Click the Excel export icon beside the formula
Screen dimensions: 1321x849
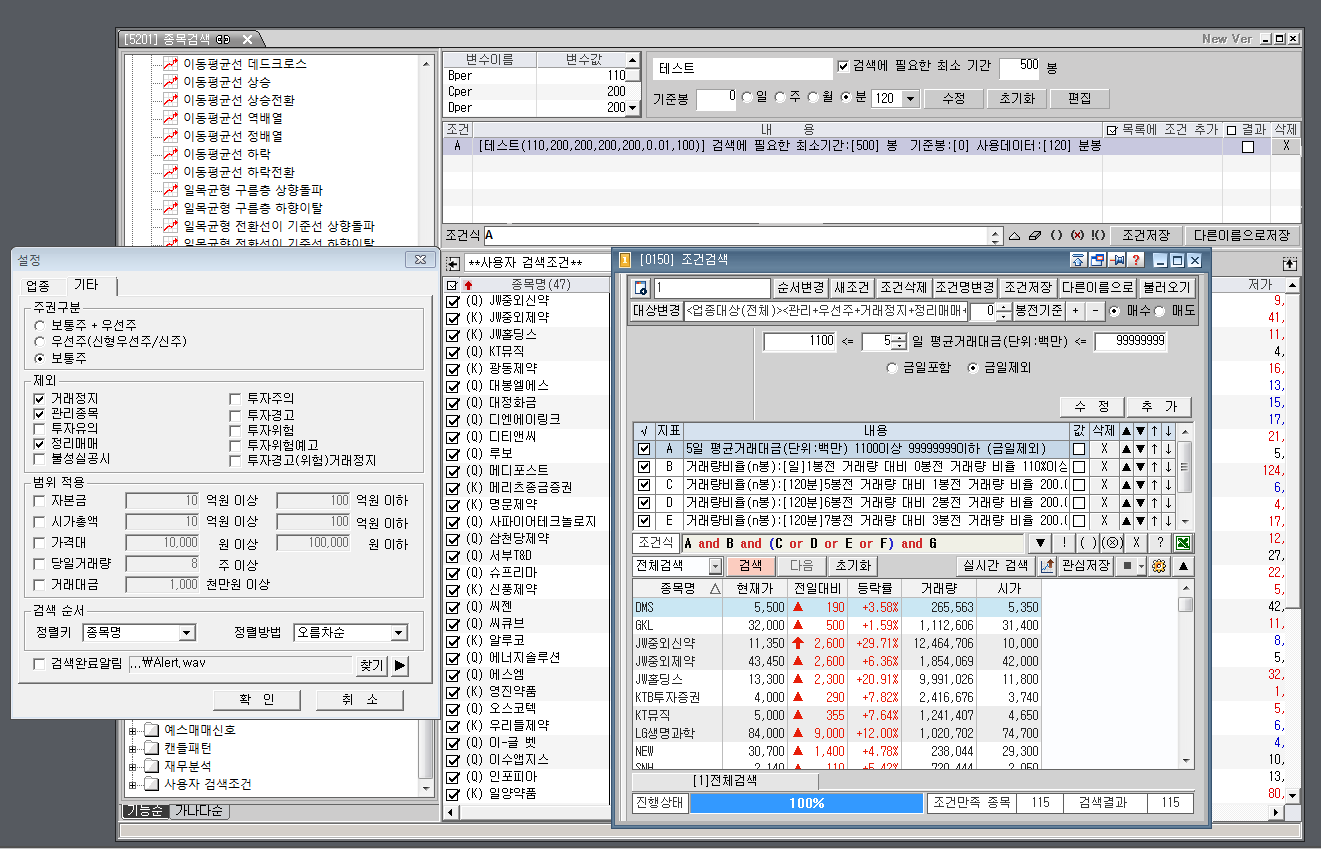[x=1182, y=543]
